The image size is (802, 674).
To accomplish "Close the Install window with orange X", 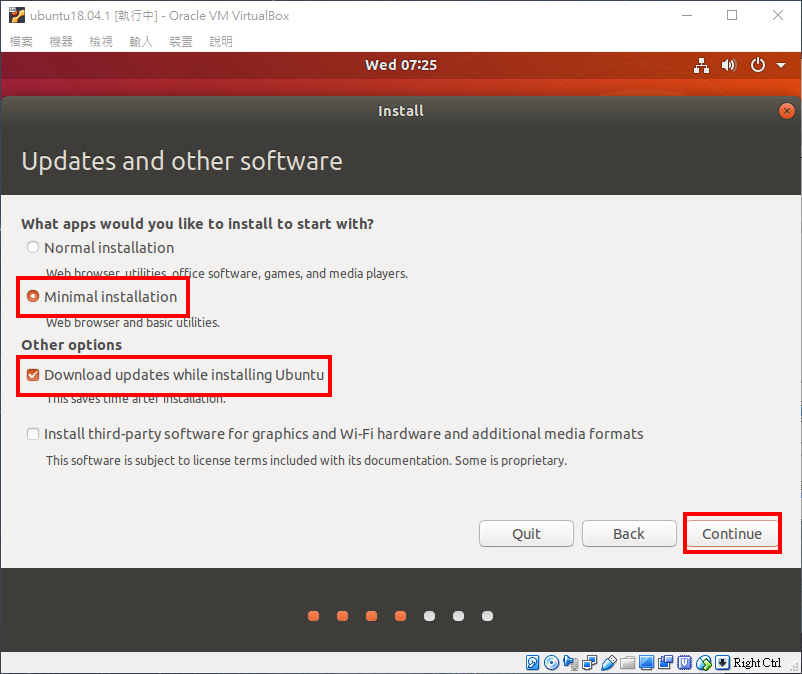I will coord(787,110).
